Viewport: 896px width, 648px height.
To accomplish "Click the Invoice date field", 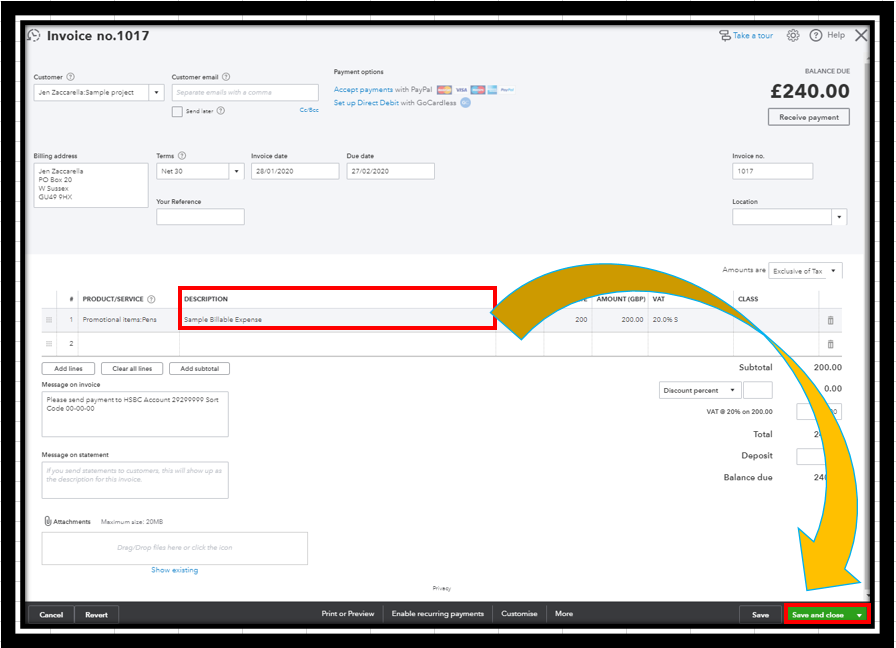I will (x=295, y=171).
